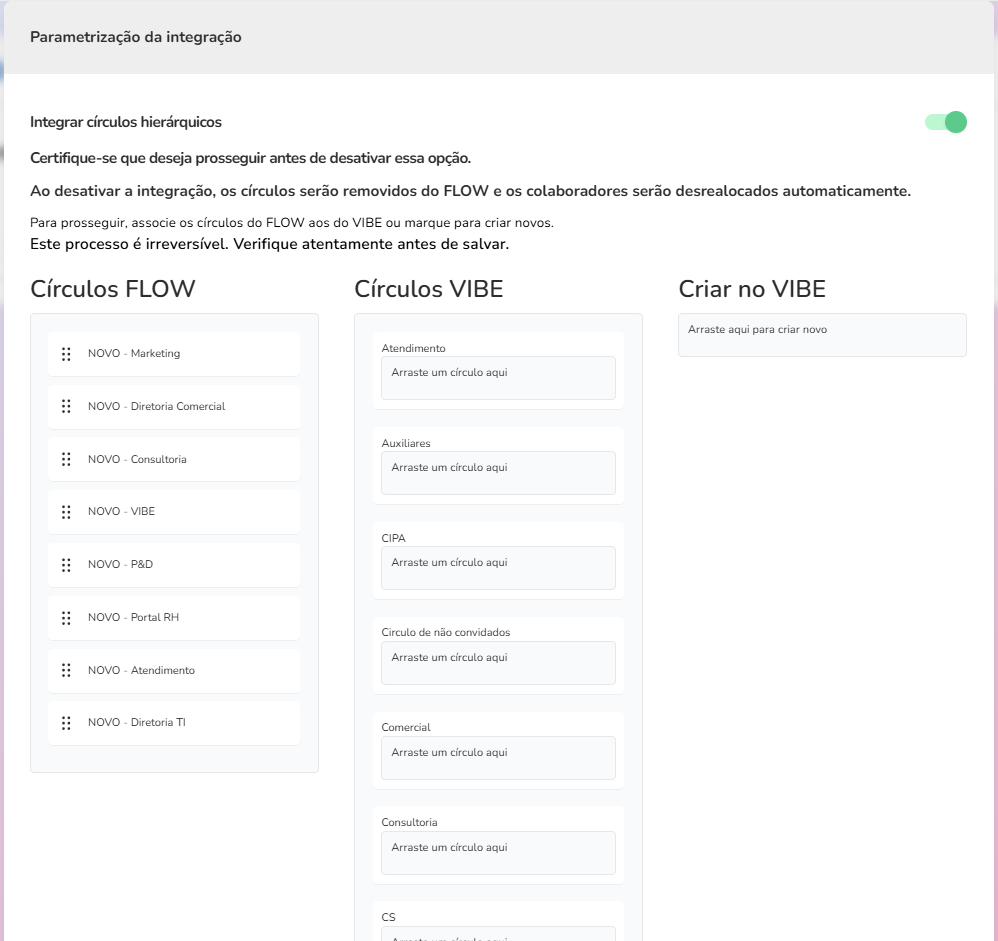Click the NOVO - Portal RH item text
The height and width of the screenshot is (941, 998).
pyautogui.click(x=134, y=618)
